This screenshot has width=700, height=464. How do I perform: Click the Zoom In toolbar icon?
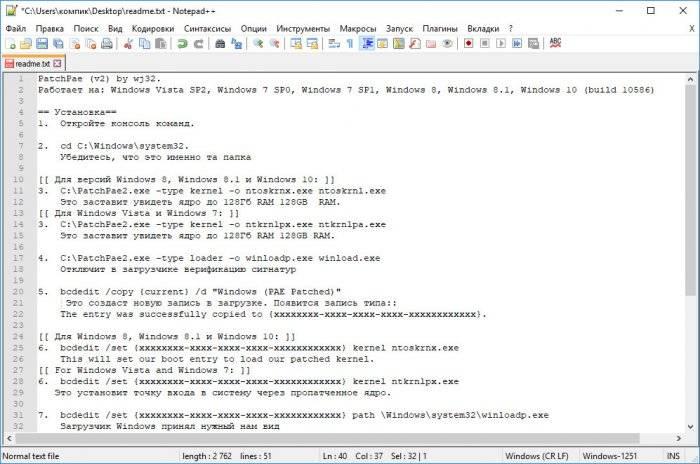pyautogui.click(x=258, y=43)
